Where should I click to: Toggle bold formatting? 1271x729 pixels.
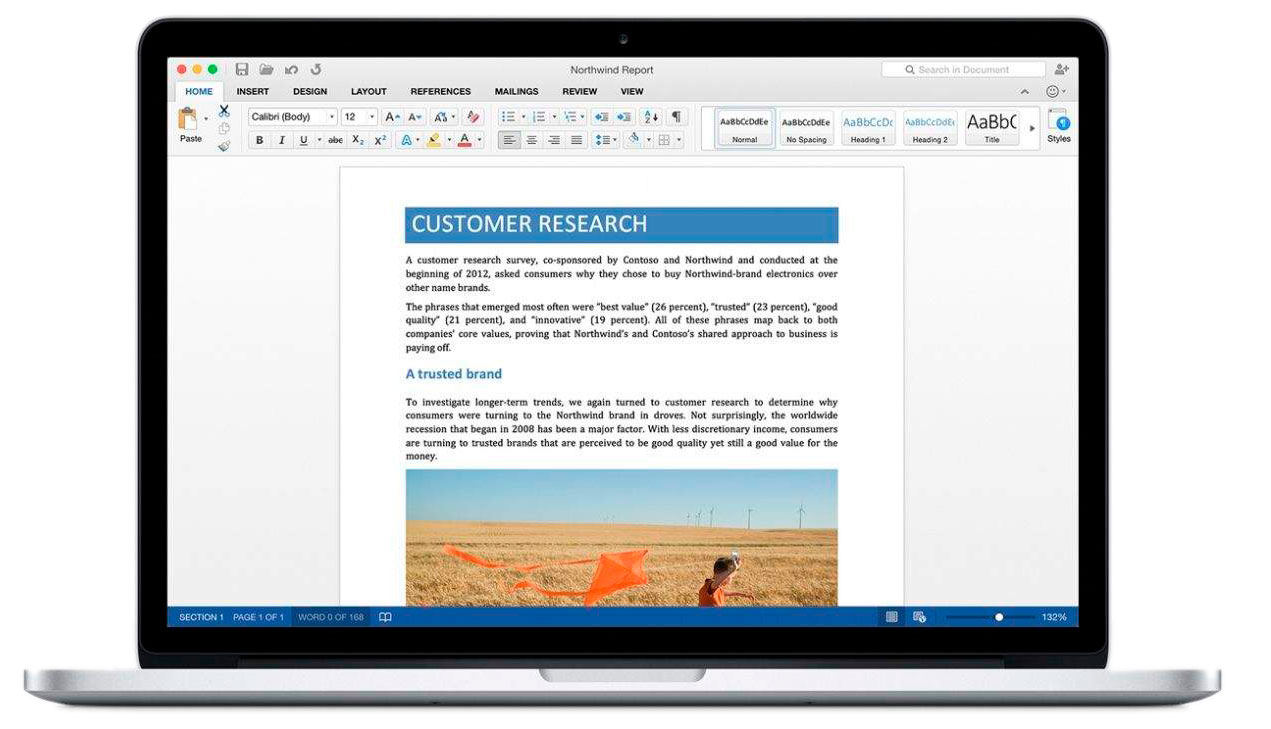[260, 140]
